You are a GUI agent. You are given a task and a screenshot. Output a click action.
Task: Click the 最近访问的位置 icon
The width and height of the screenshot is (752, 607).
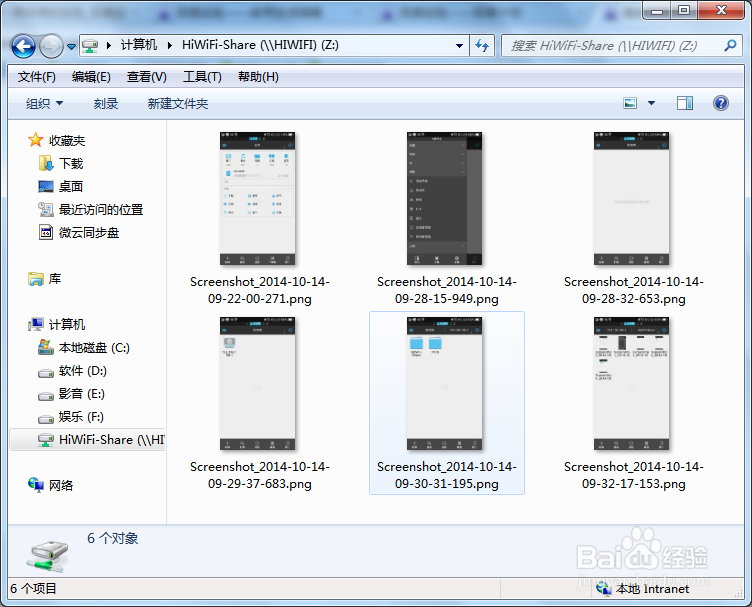point(46,209)
